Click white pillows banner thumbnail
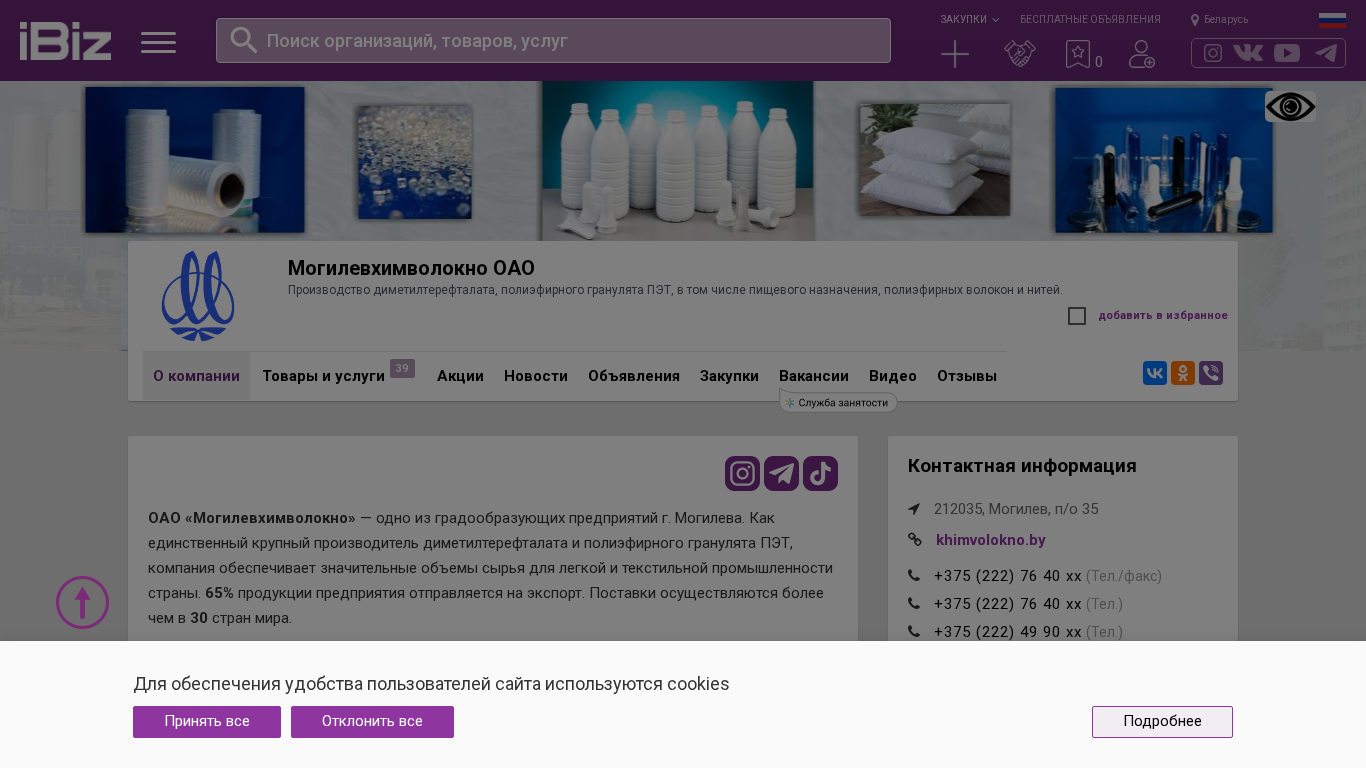This screenshot has height=768, width=1366. tap(935, 160)
